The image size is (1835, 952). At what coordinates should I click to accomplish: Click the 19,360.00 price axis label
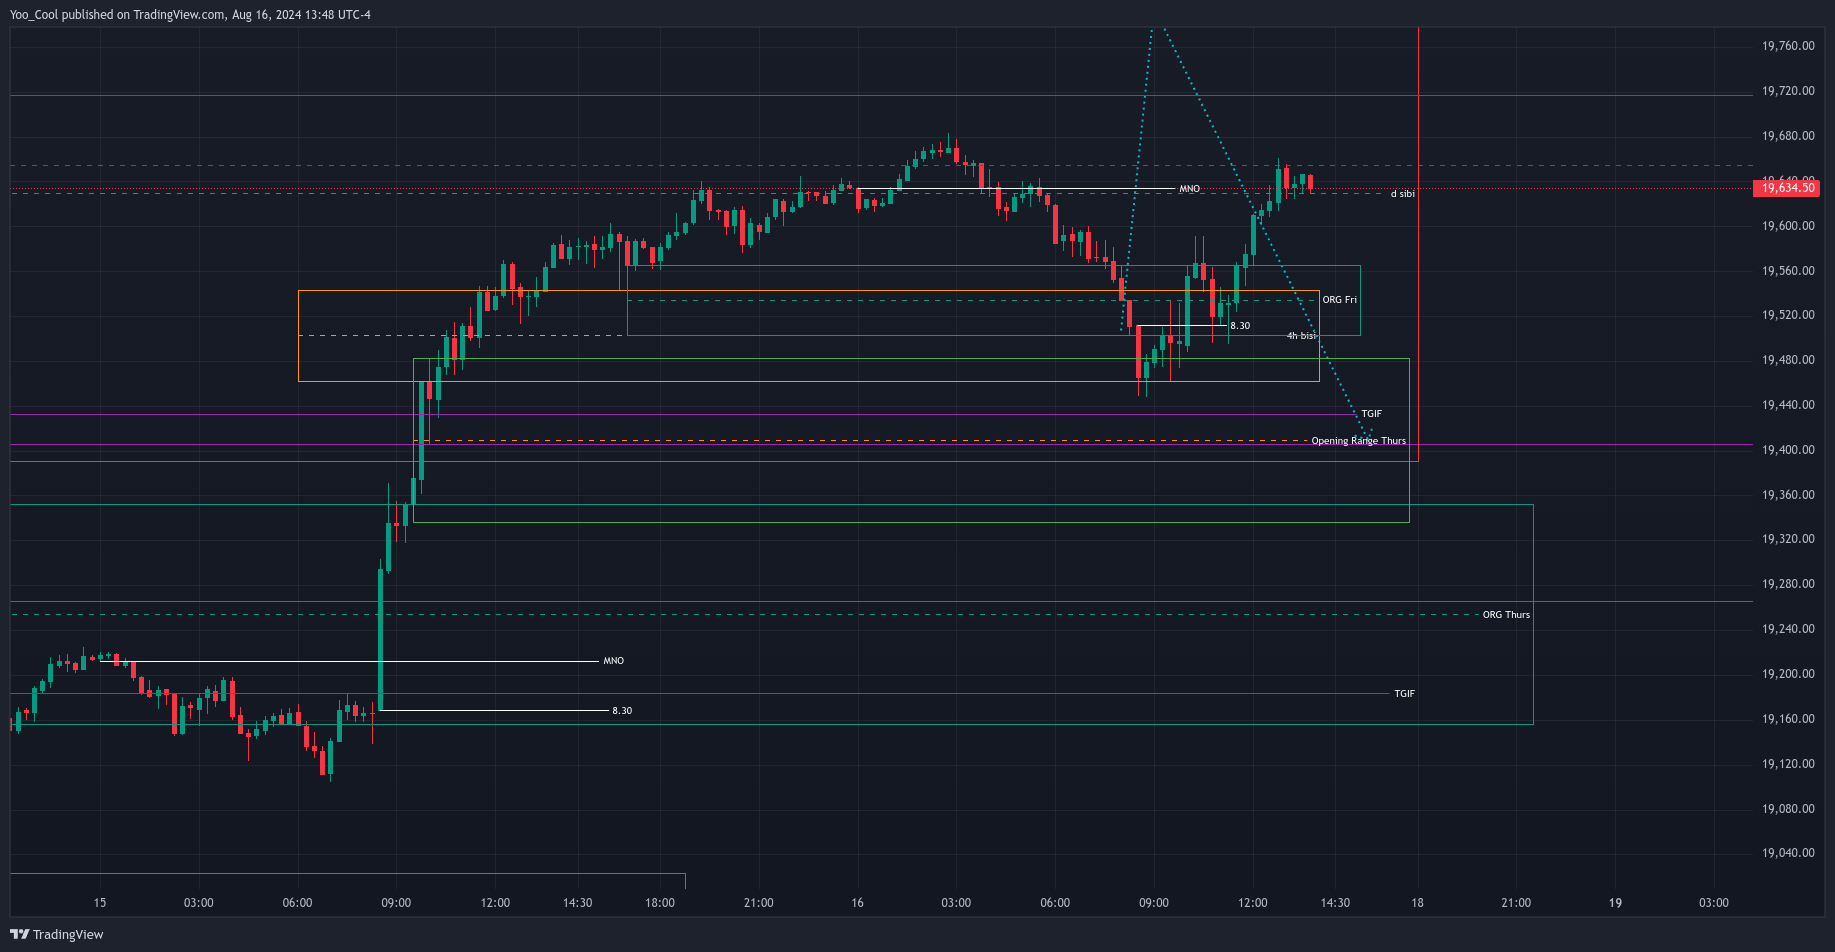[1788, 495]
